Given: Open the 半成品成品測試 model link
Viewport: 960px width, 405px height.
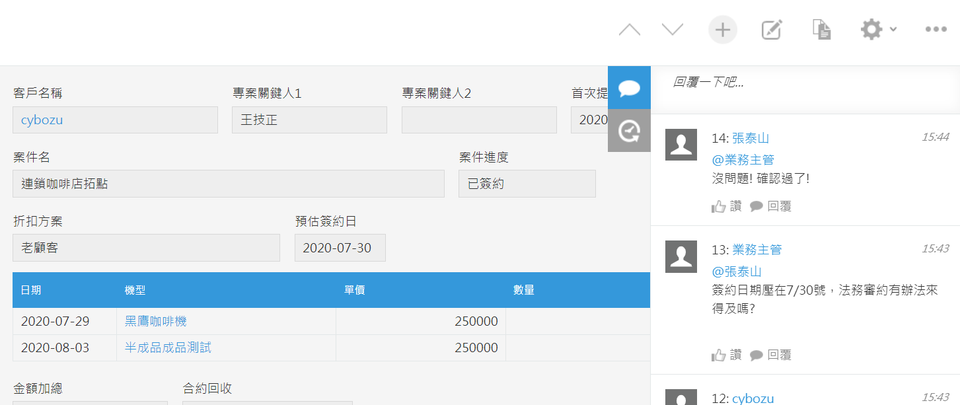Looking at the screenshot, I should pos(168,347).
